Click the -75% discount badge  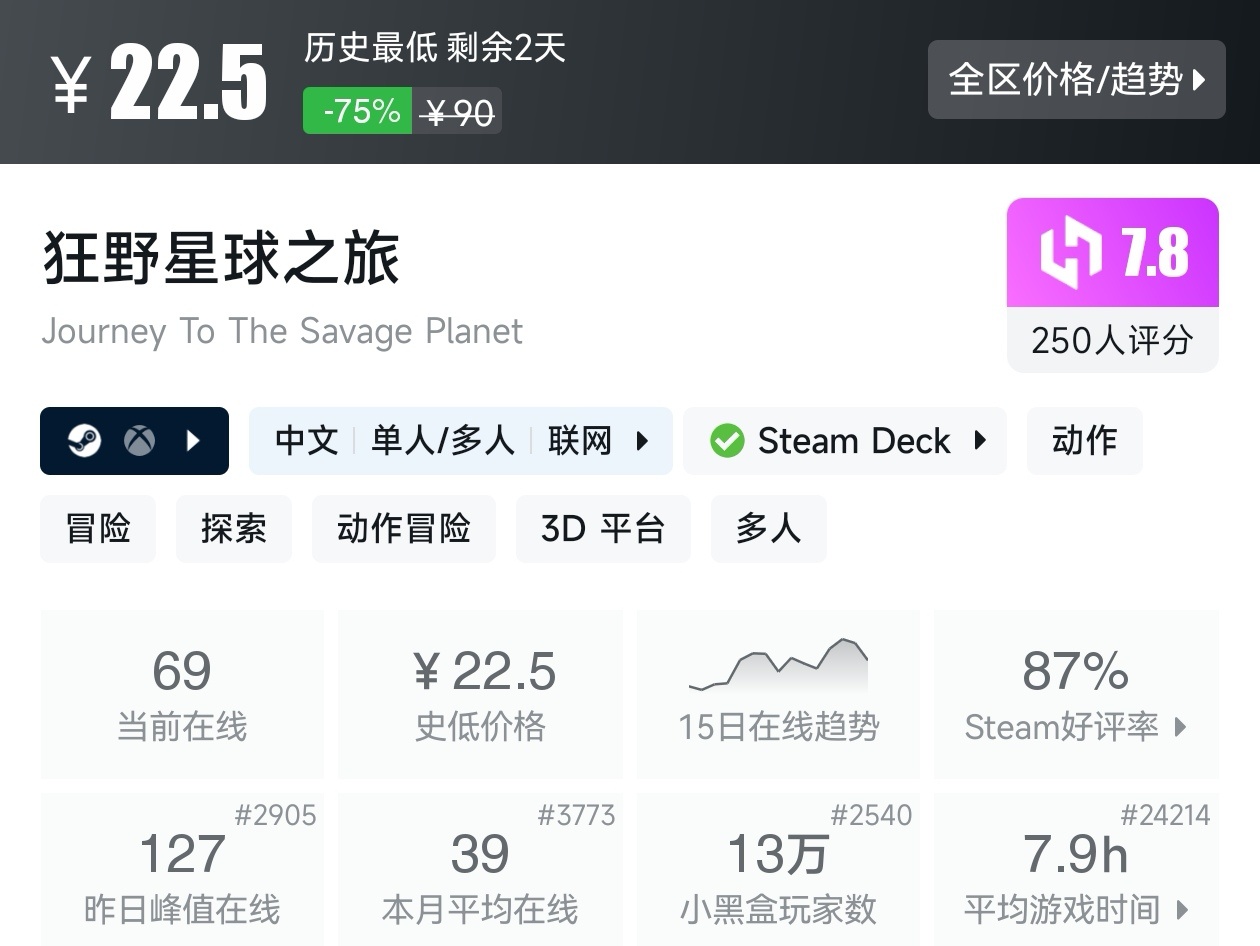[357, 111]
